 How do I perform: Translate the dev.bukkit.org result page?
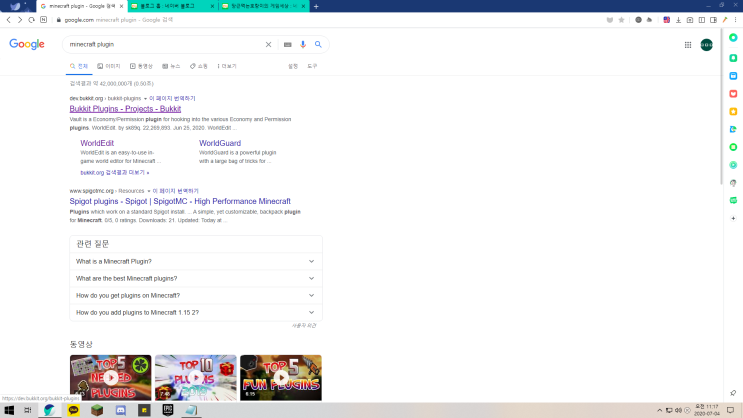pyautogui.click(x=172, y=99)
